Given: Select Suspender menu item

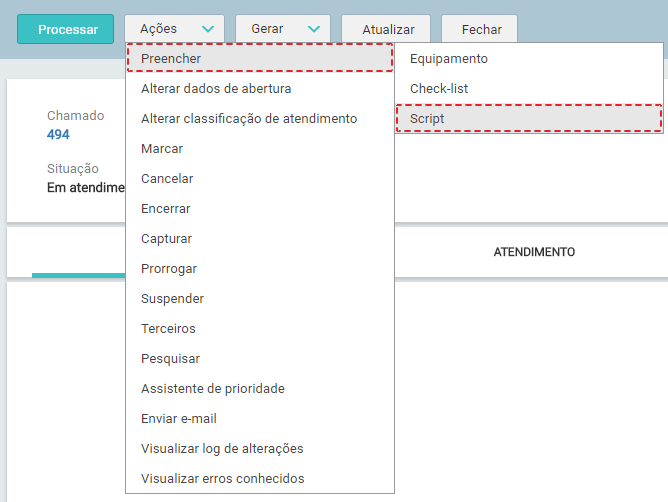Looking at the screenshot, I should pos(260,299).
